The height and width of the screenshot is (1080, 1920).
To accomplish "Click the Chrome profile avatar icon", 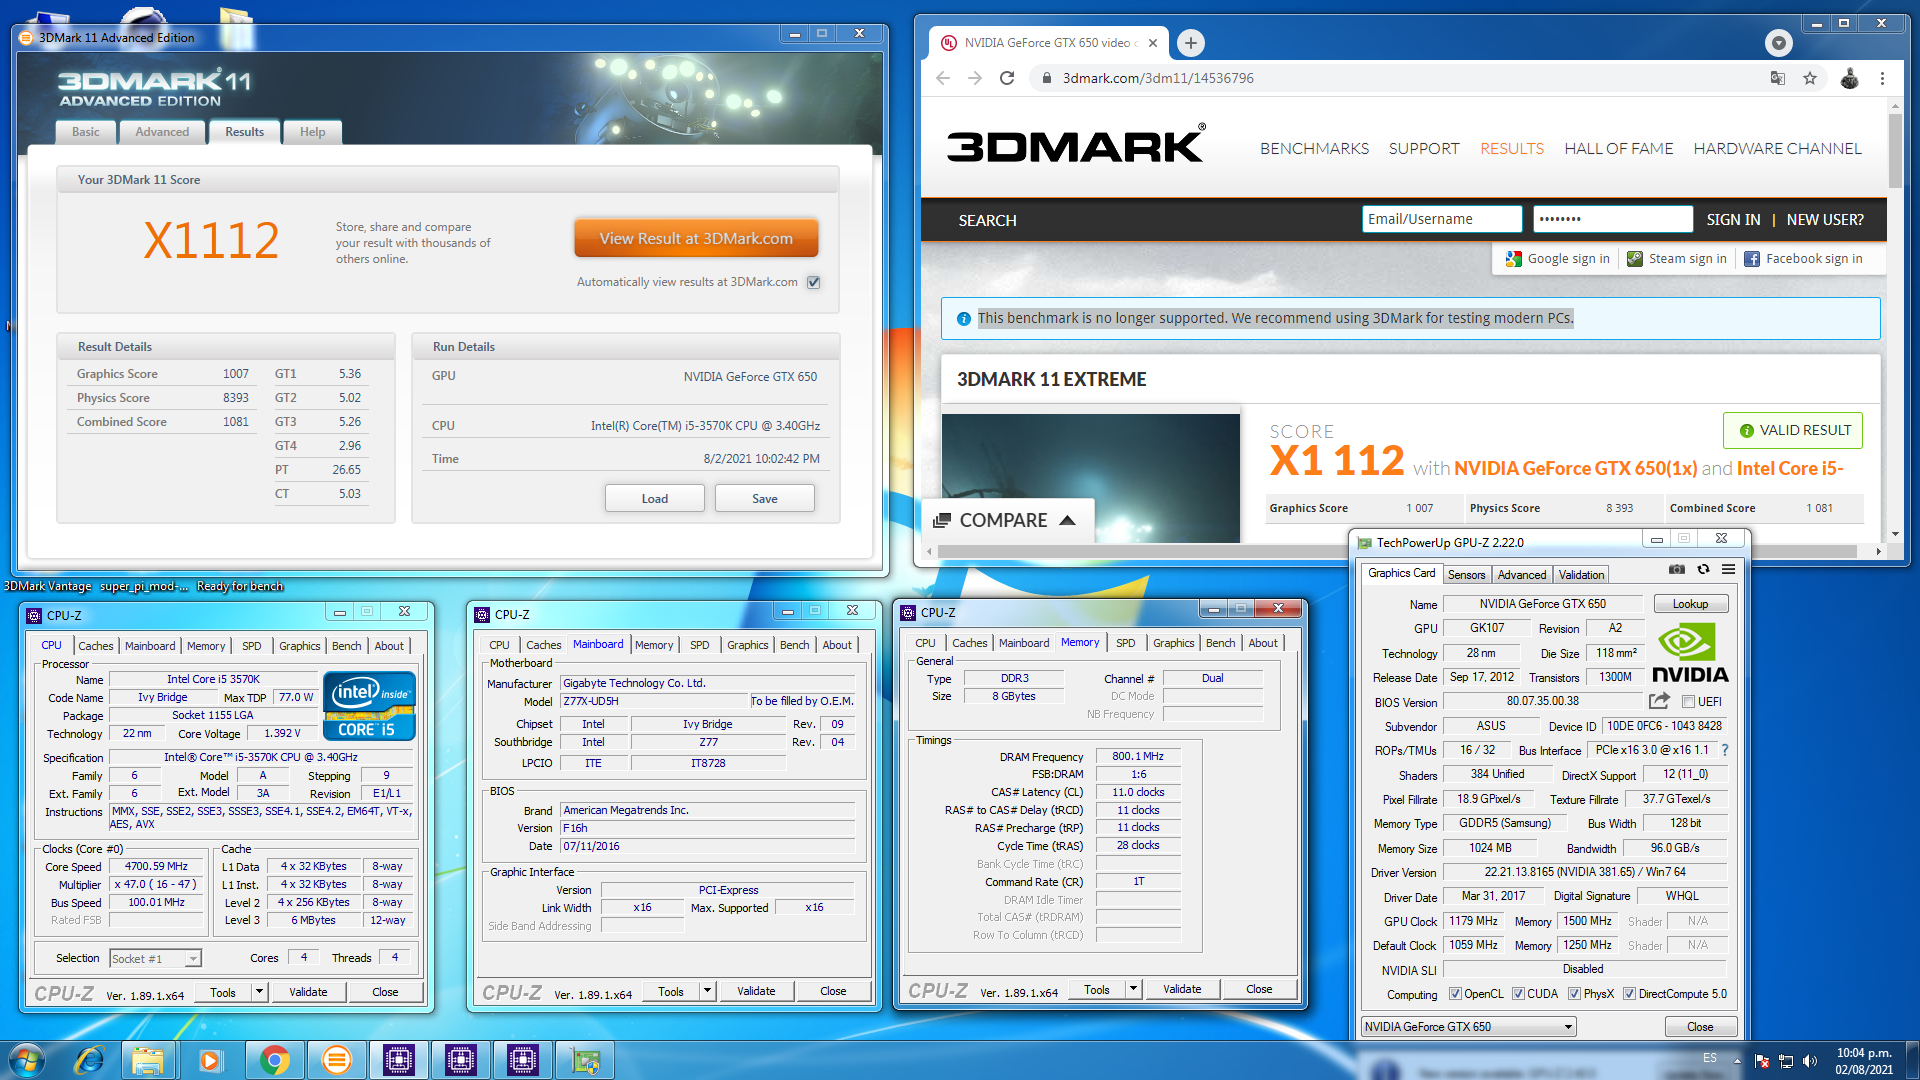I will pos(1849,78).
